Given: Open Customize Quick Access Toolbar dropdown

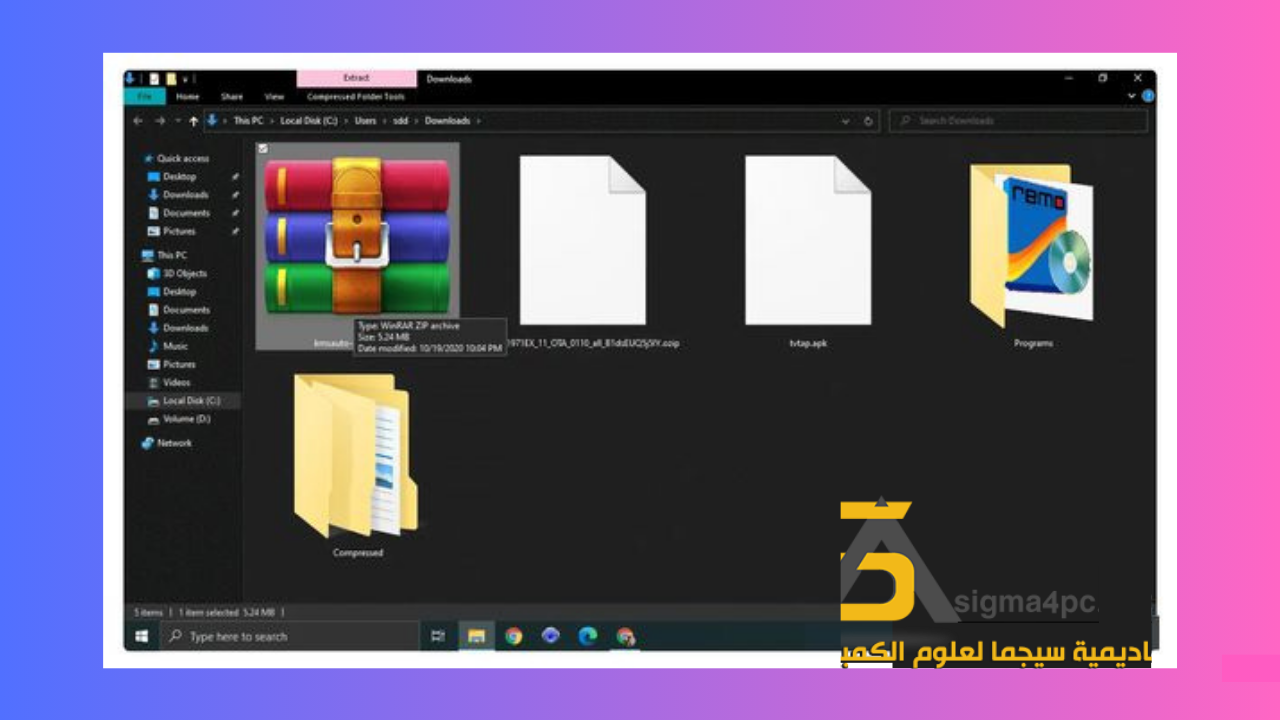Looking at the screenshot, I should (x=187, y=78).
